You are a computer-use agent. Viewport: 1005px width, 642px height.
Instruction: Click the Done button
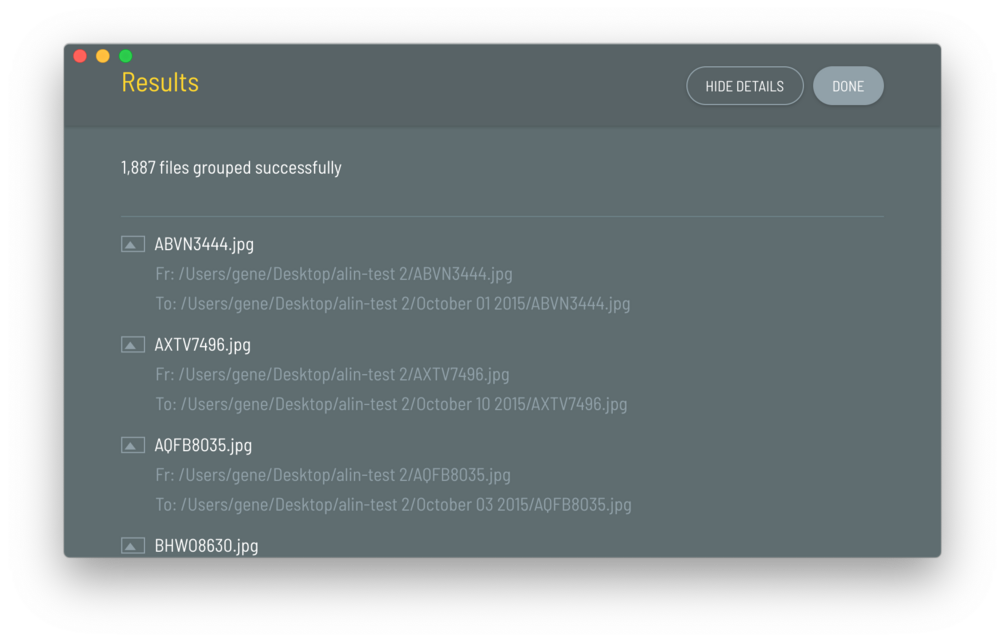pyautogui.click(x=847, y=86)
